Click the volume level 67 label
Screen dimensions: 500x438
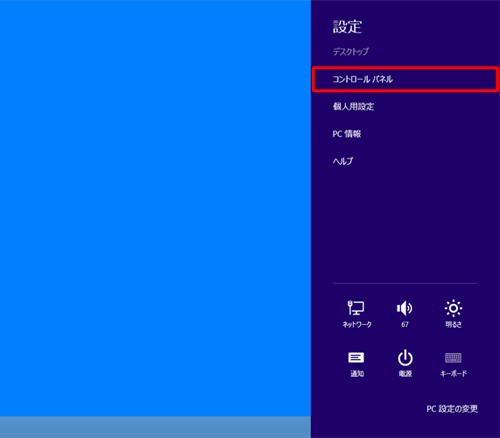coord(405,324)
